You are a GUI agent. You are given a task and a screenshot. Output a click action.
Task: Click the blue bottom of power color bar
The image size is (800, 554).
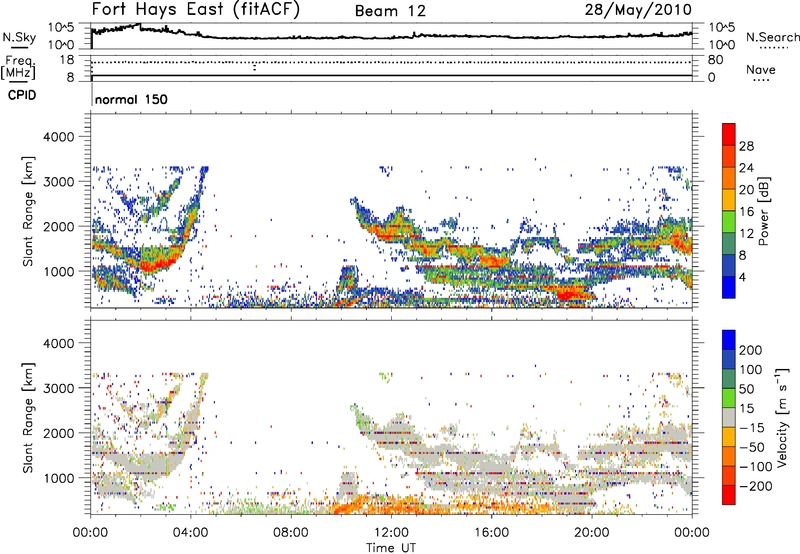click(729, 287)
